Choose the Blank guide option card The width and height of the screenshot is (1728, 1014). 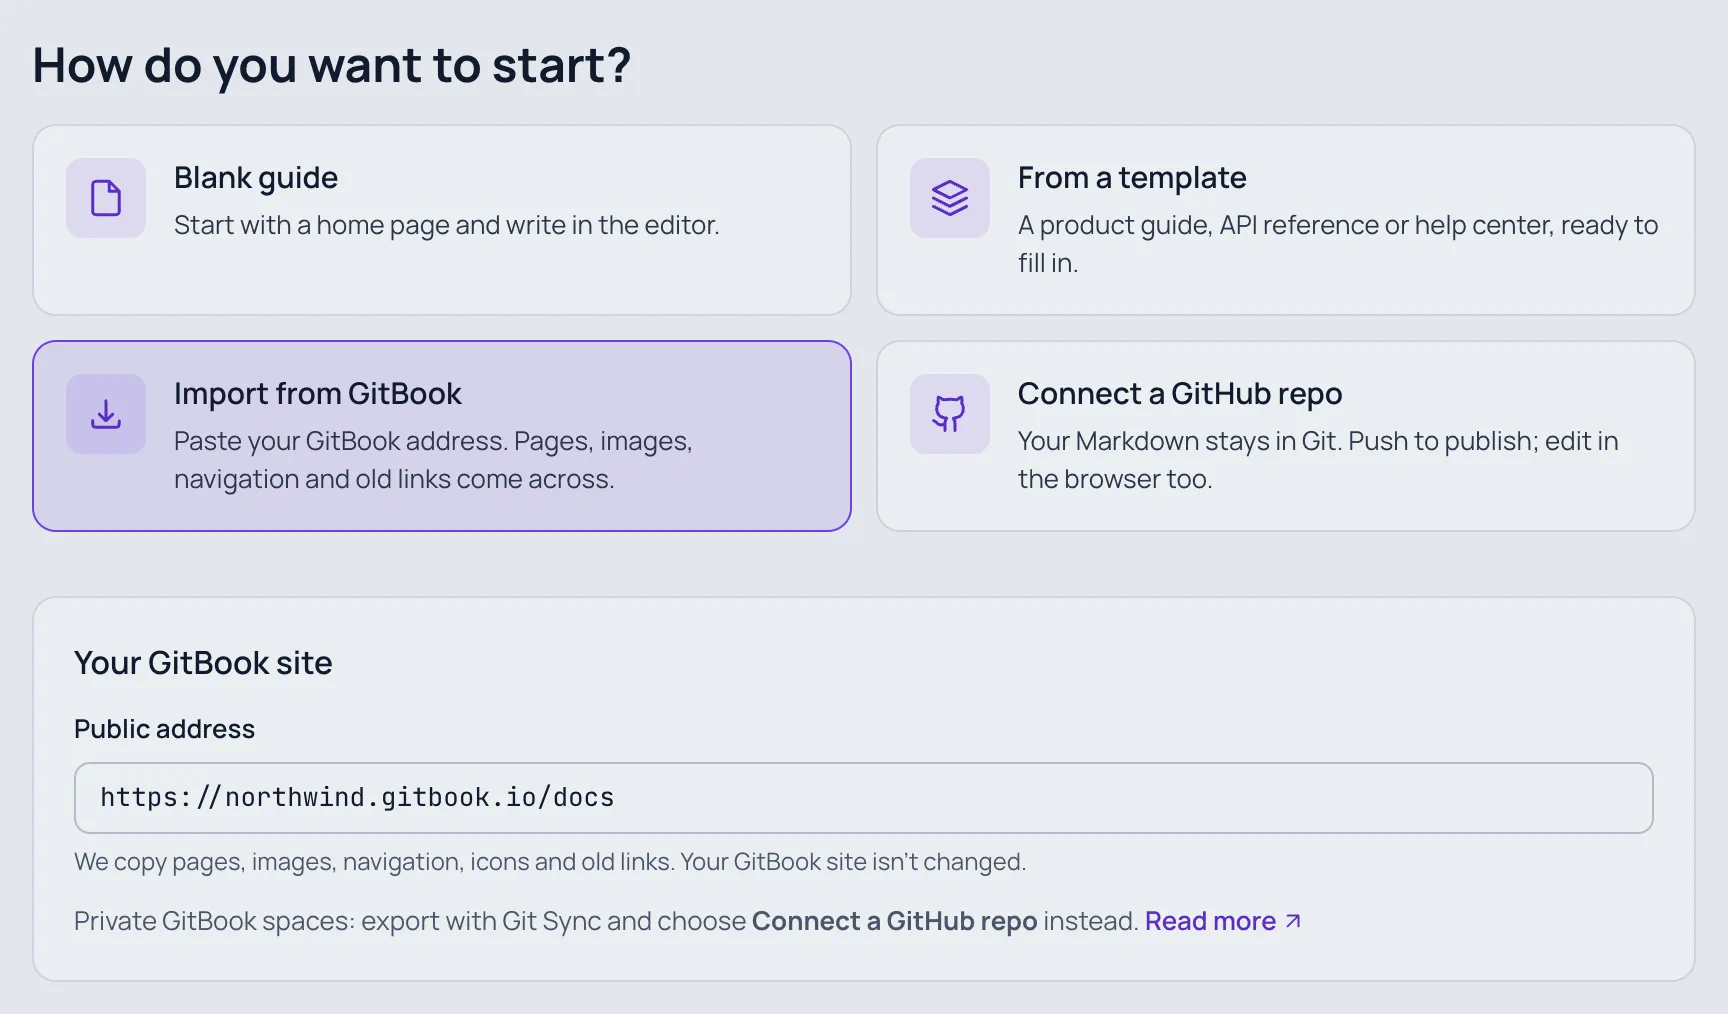point(442,220)
